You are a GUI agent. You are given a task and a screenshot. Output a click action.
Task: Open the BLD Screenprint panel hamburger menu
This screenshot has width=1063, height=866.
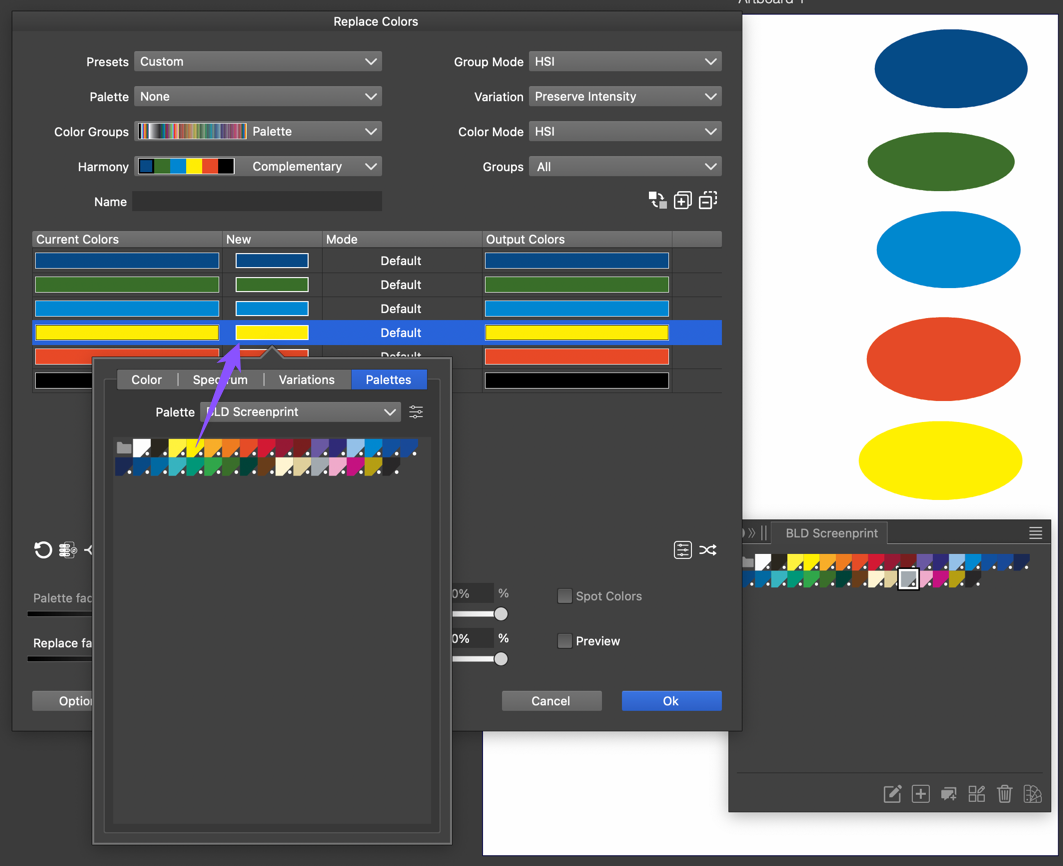tap(1035, 533)
